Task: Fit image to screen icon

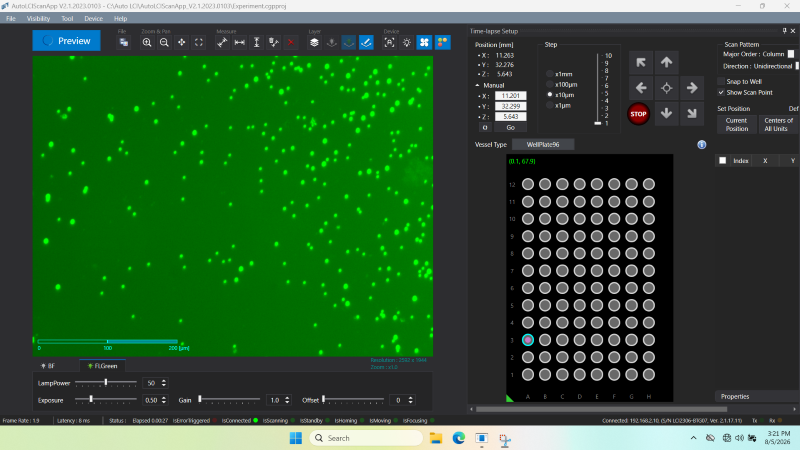Action: [x=199, y=42]
